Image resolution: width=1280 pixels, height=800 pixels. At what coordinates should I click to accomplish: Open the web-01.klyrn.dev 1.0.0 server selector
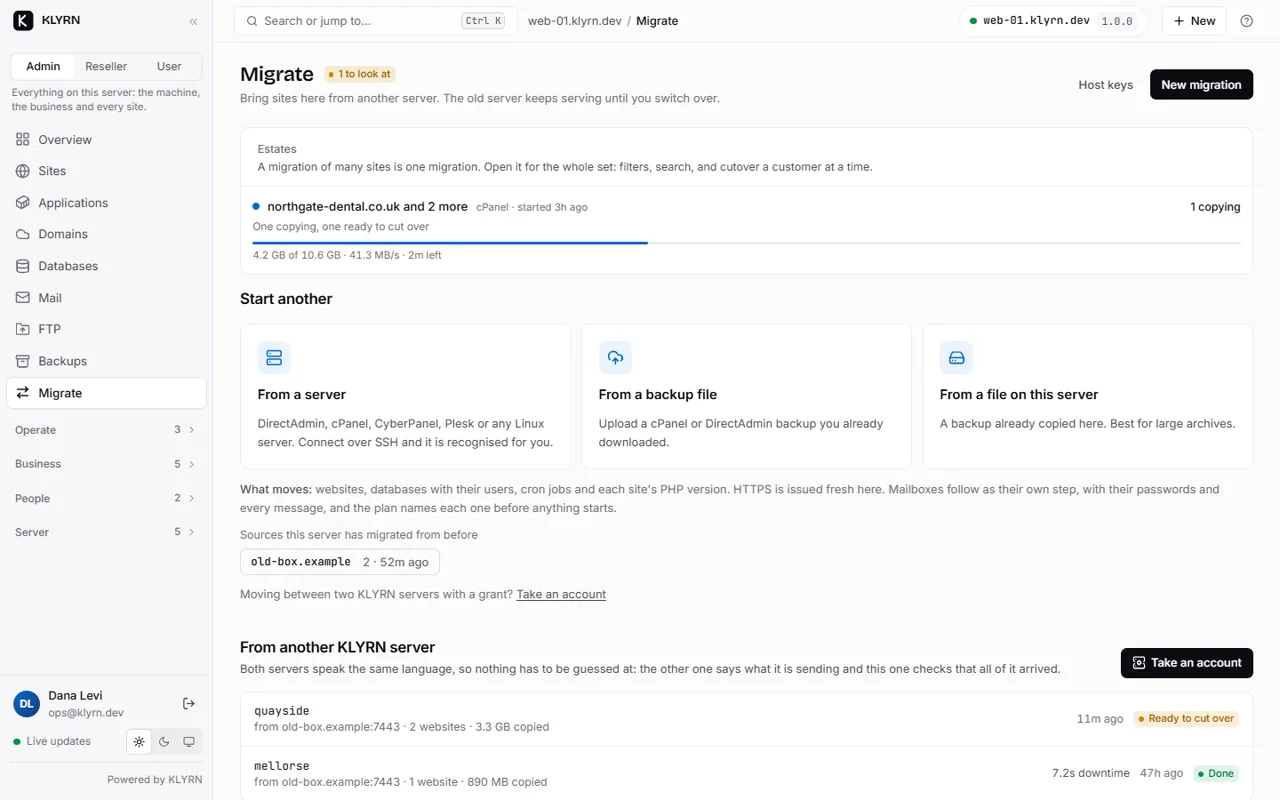pos(1054,21)
